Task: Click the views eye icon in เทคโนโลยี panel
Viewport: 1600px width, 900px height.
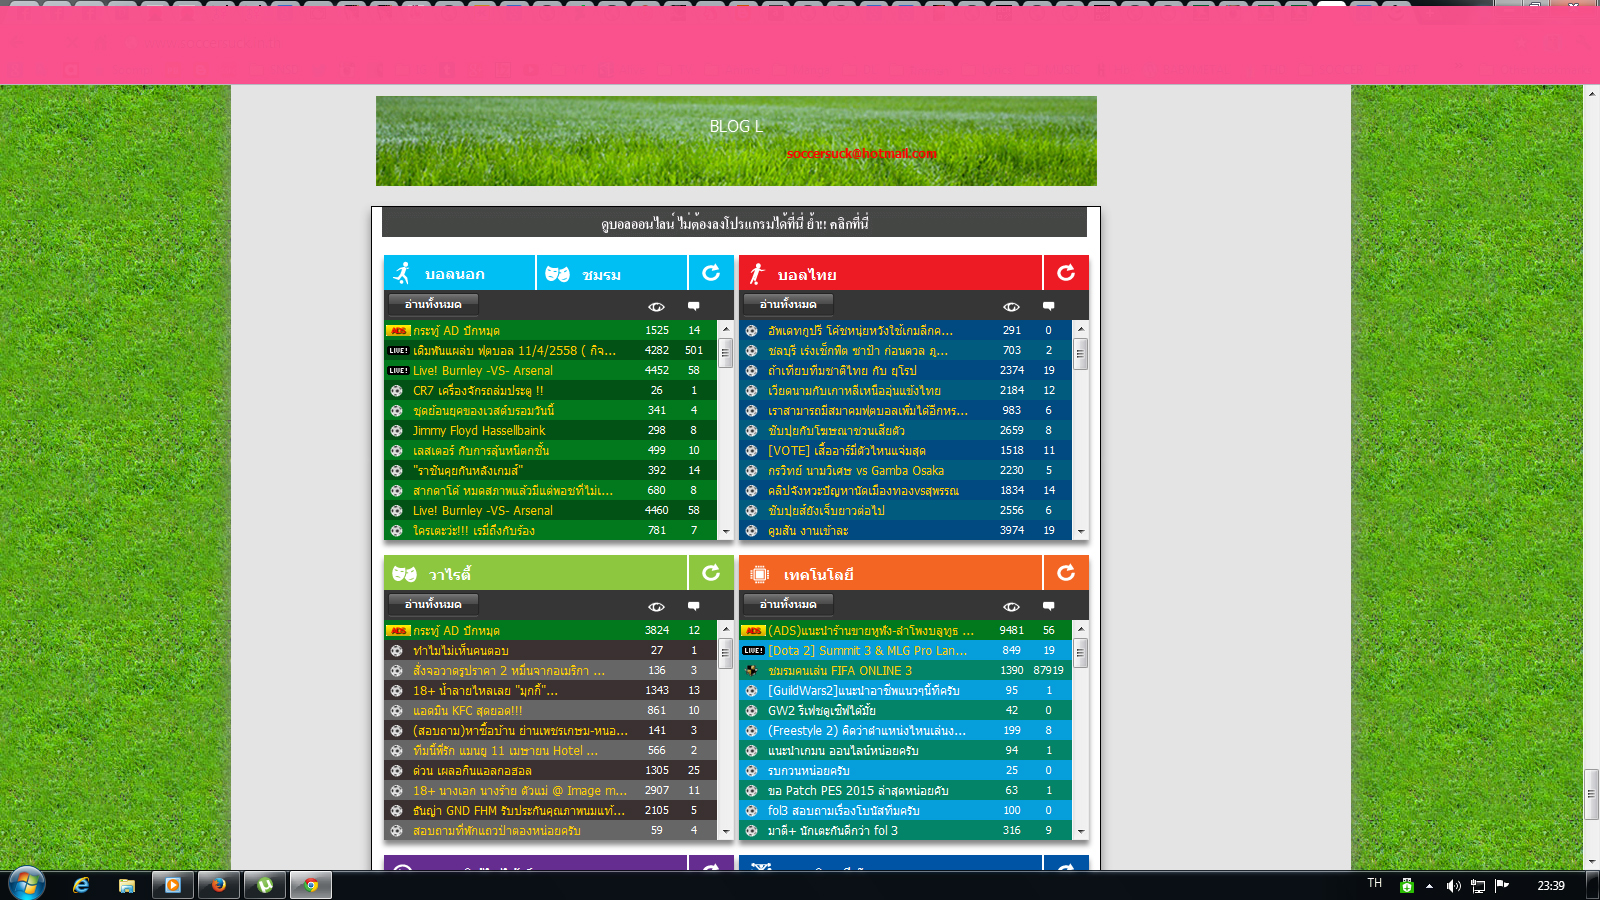Action: tap(1011, 606)
